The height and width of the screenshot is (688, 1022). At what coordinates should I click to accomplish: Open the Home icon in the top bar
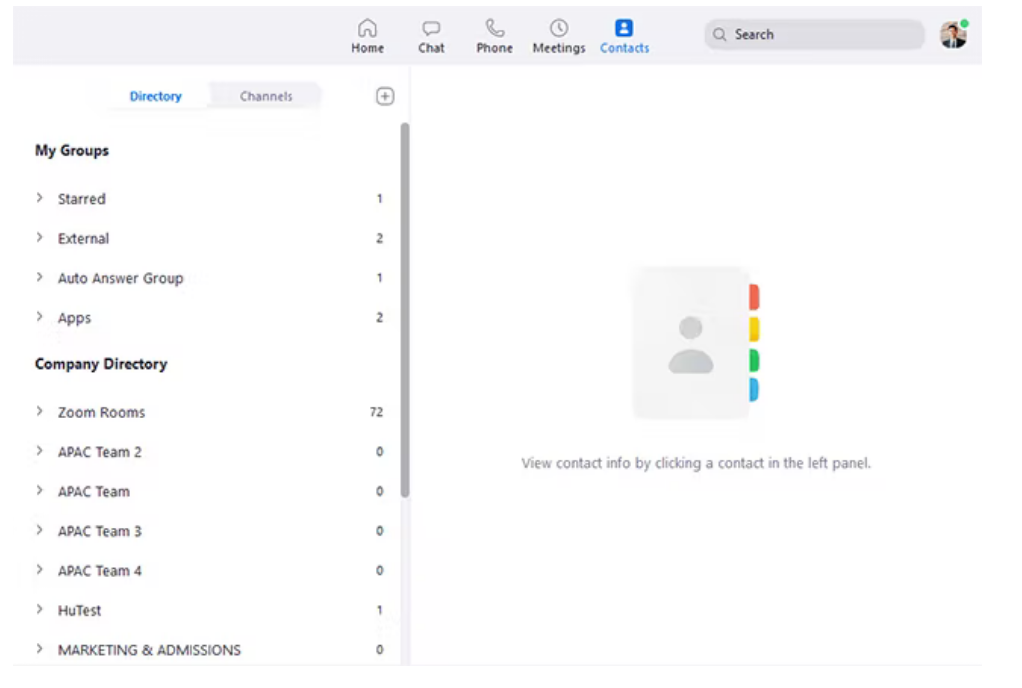367,28
